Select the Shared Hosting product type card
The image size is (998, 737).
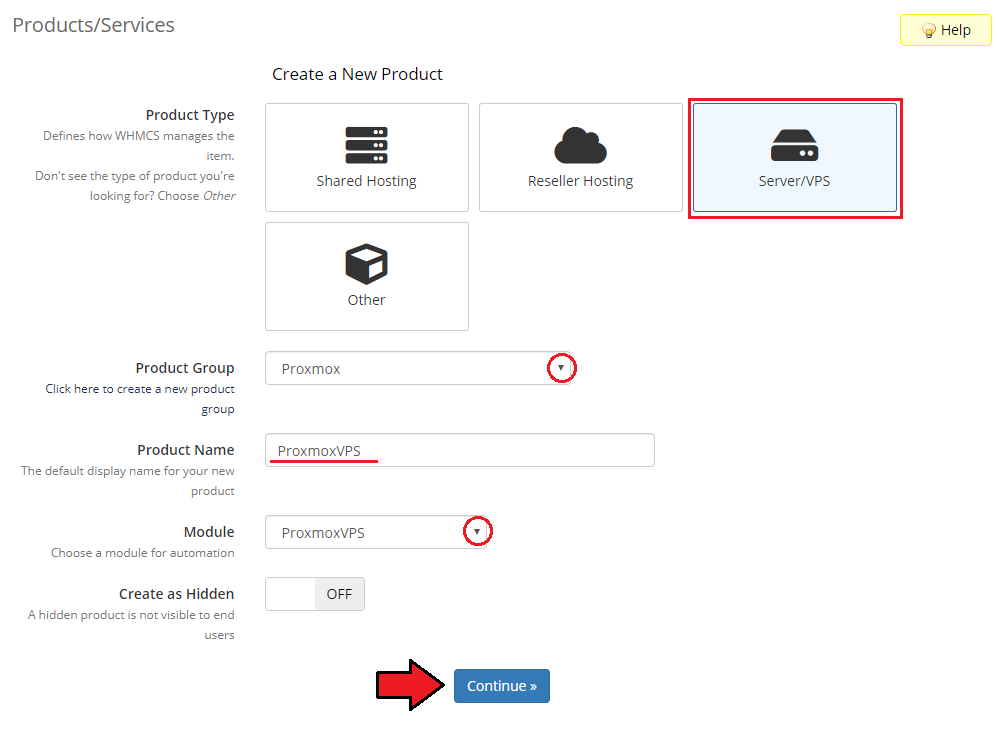(x=367, y=157)
